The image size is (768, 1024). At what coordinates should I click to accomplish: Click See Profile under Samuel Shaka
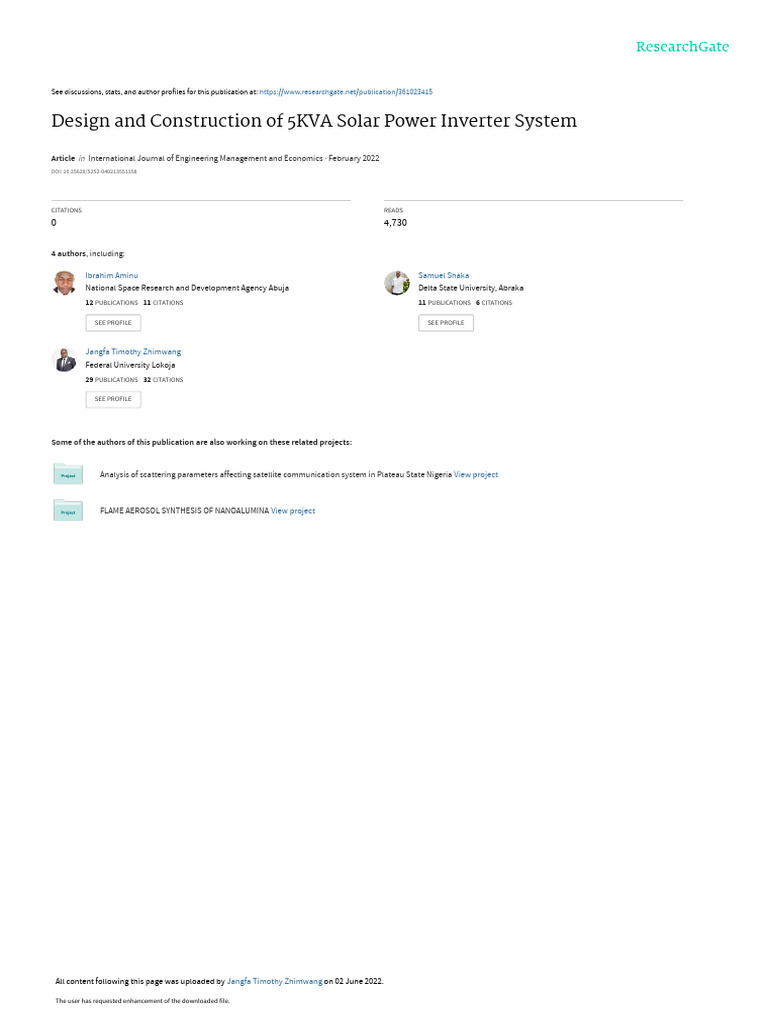coord(446,323)
